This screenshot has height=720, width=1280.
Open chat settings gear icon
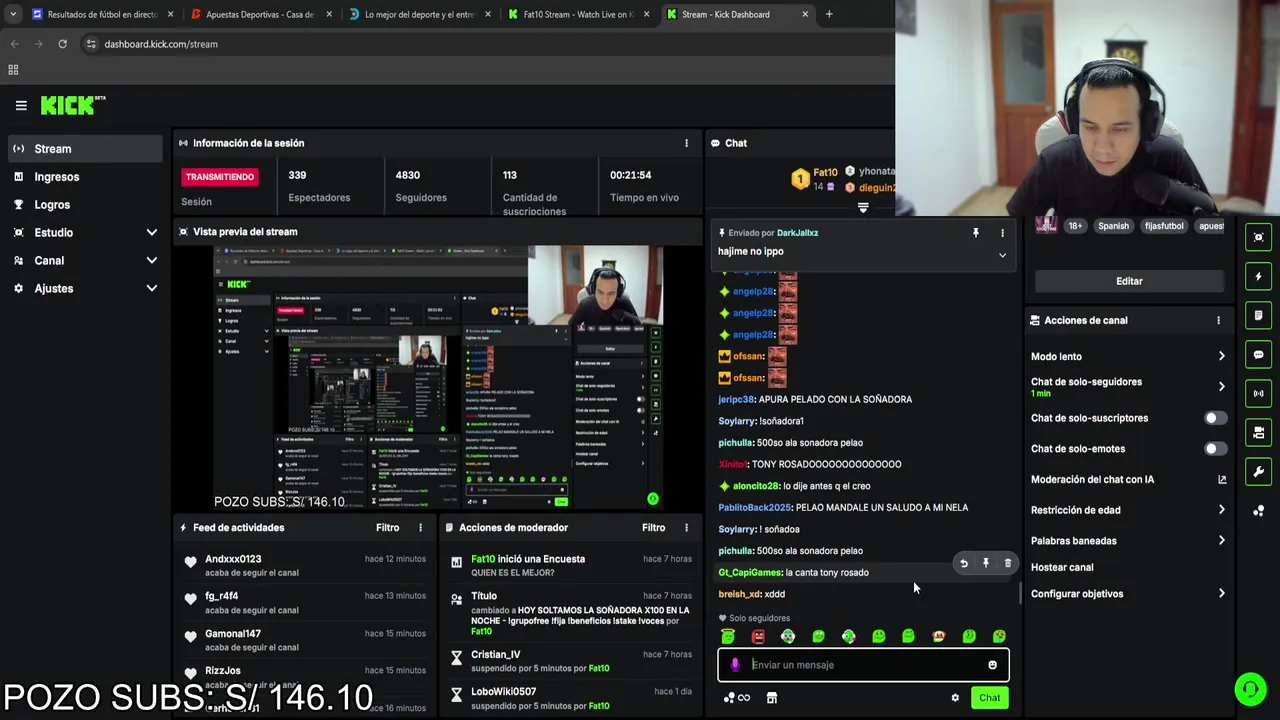point(955,698)
